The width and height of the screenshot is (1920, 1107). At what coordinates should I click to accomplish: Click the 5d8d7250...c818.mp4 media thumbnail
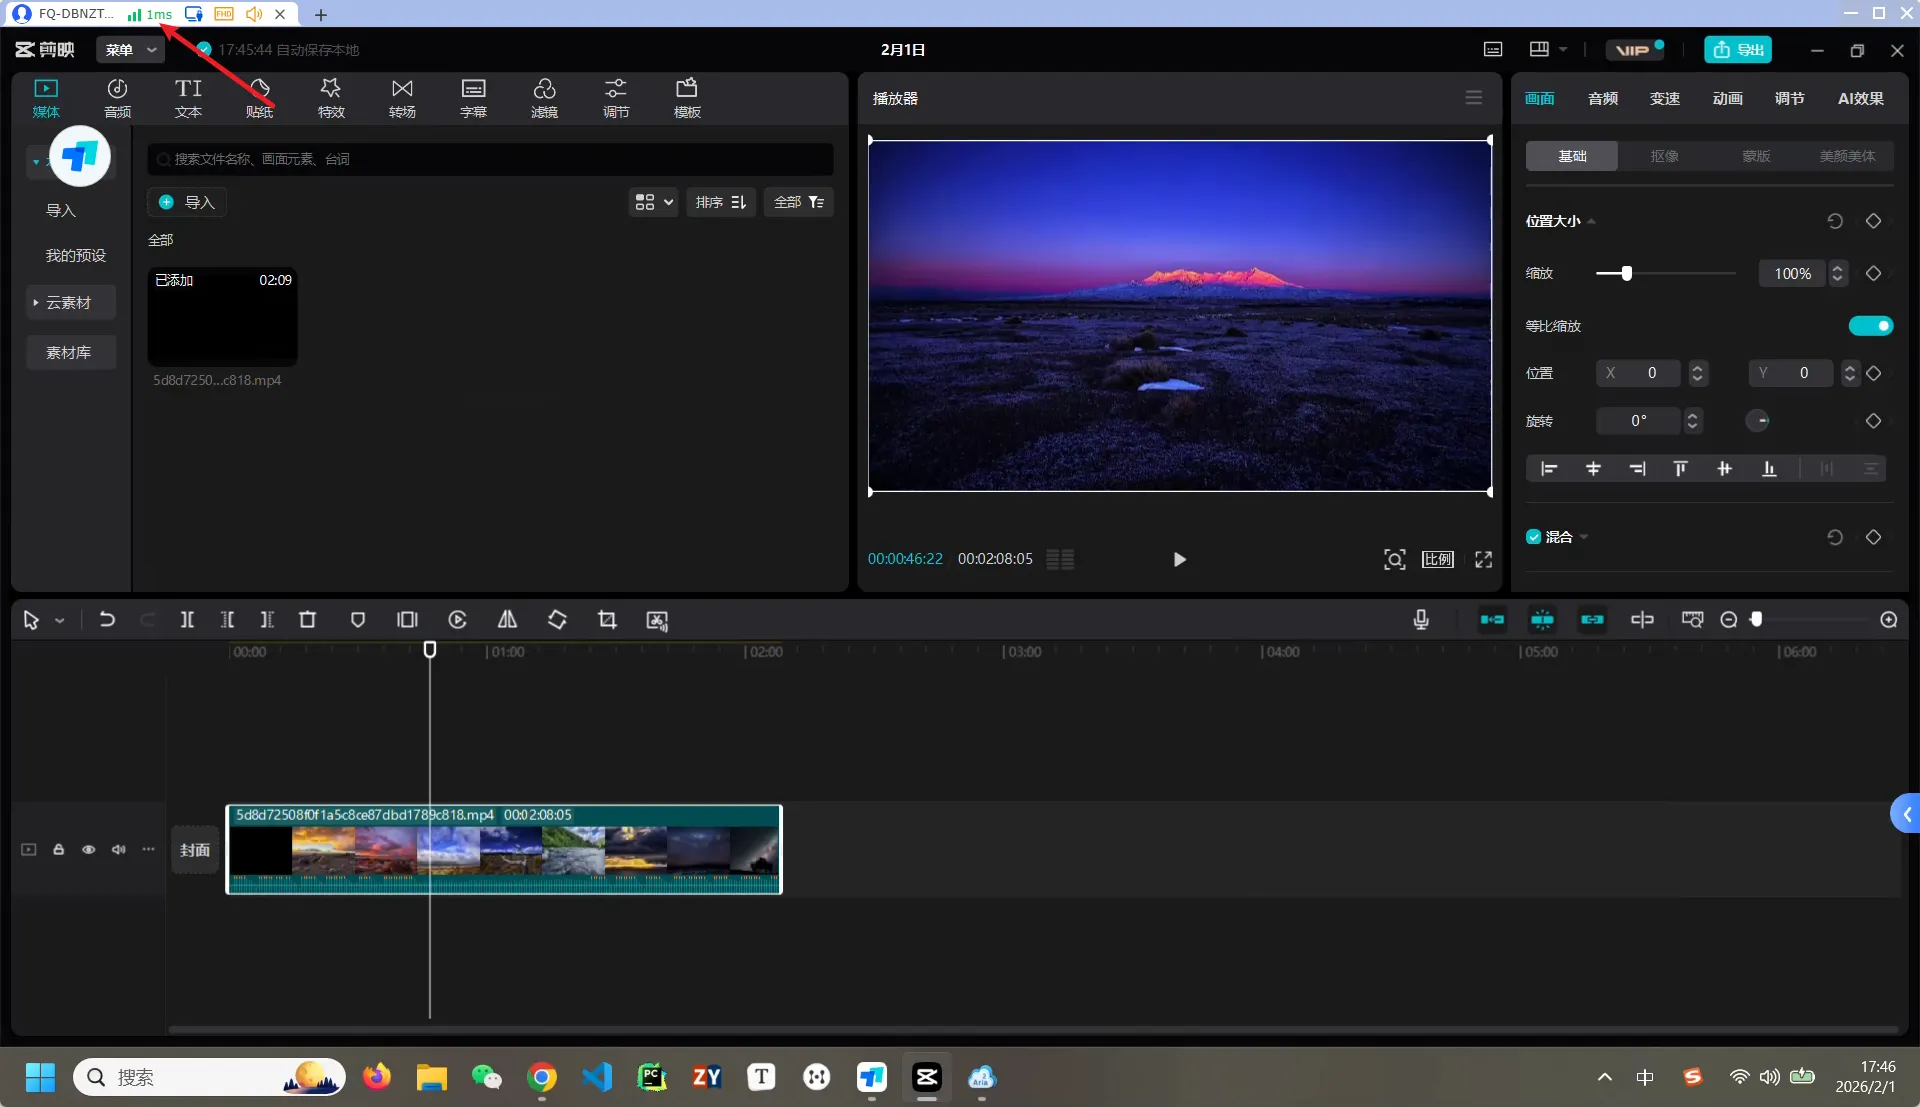pyautogui.click(x=222, y=317)
